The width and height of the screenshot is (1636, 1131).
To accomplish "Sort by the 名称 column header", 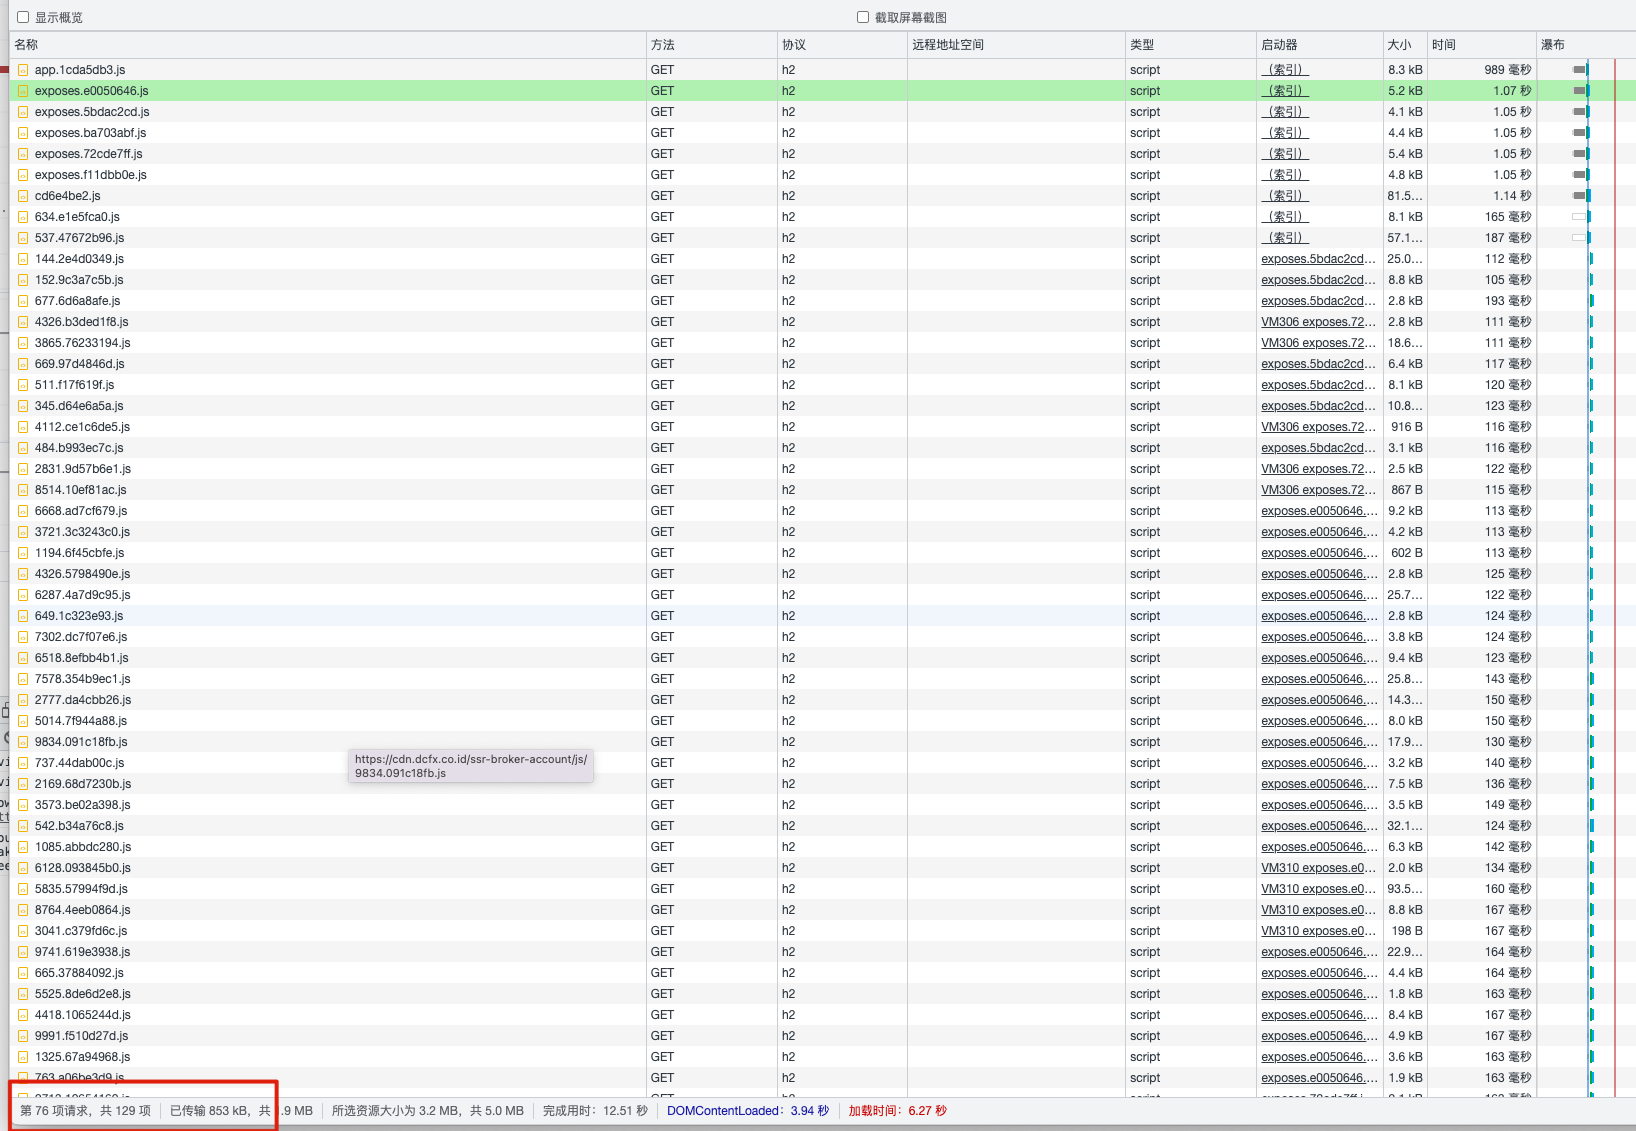I will coord(327,45).
